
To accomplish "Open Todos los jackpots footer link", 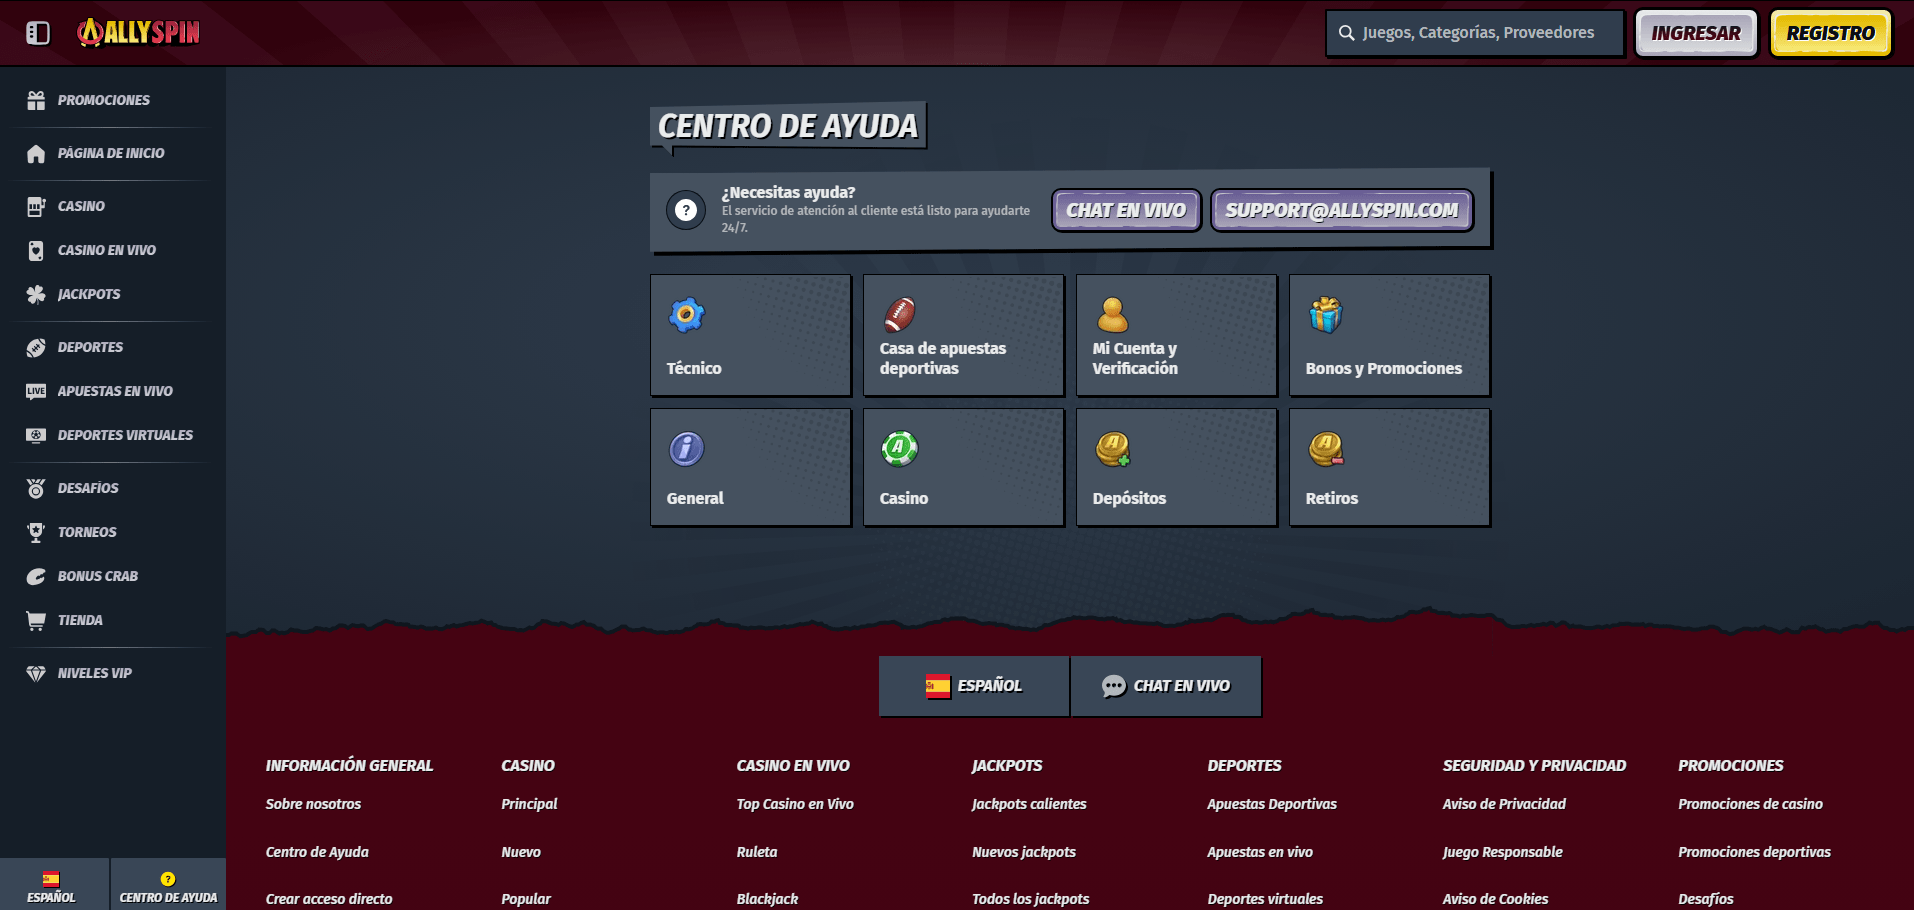I will (x=1030, y=899).
